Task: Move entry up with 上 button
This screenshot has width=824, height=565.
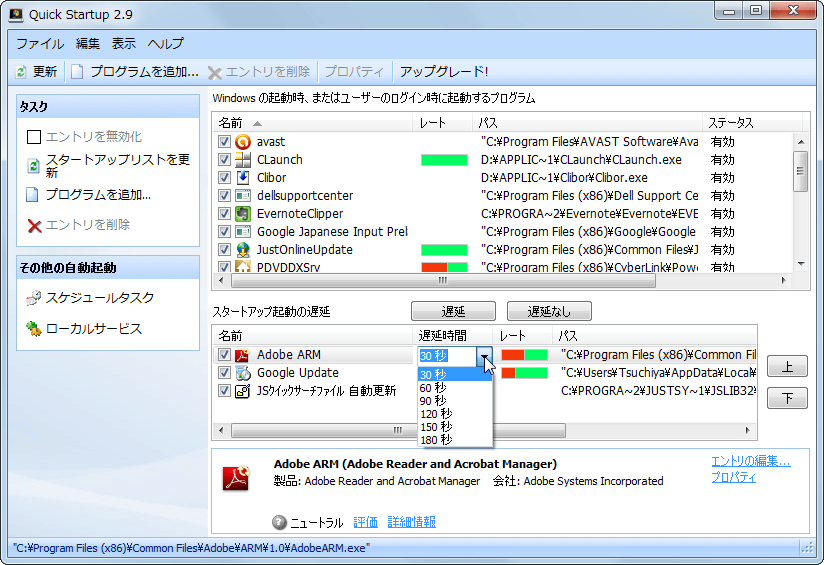Action: click(787, 366)
